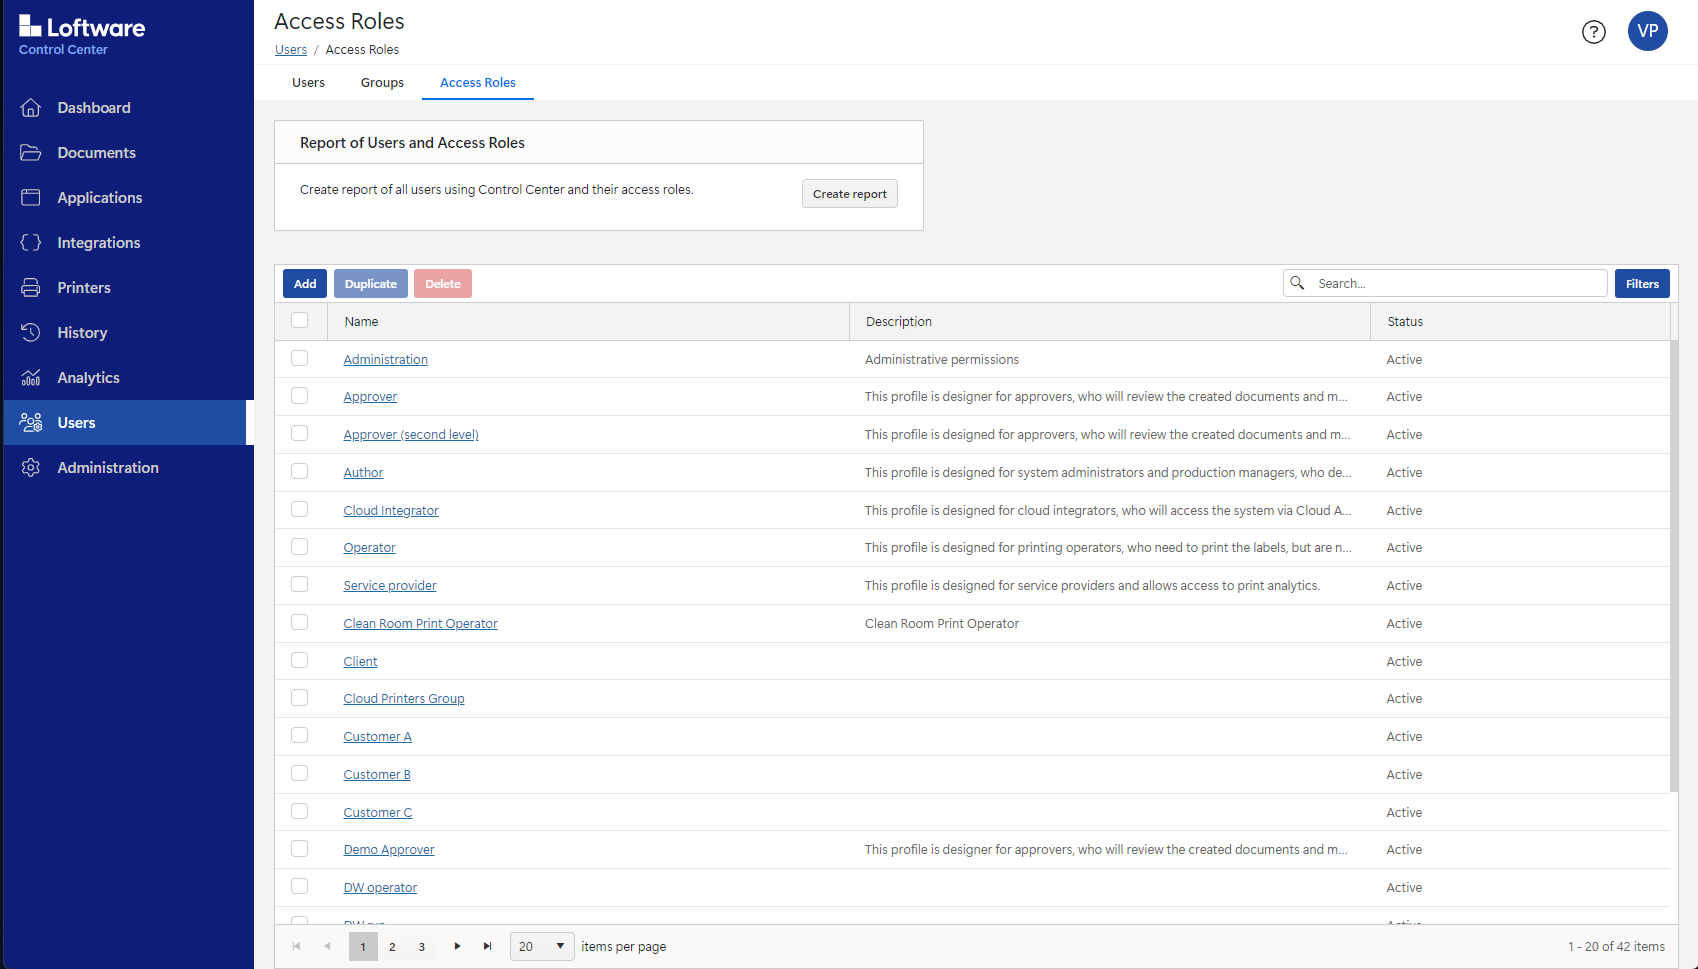The width and height of the screenshot is (1698, 969).
Task: Tick the checkbox for Administration role
Action: click(x=300, y=358)
